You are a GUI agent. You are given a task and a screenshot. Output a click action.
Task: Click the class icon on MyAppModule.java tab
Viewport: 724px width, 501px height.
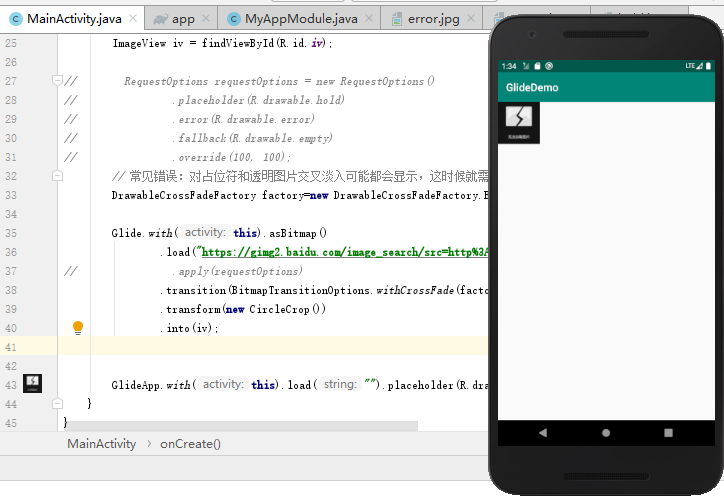pyautogui.click(x=234, y=19)
